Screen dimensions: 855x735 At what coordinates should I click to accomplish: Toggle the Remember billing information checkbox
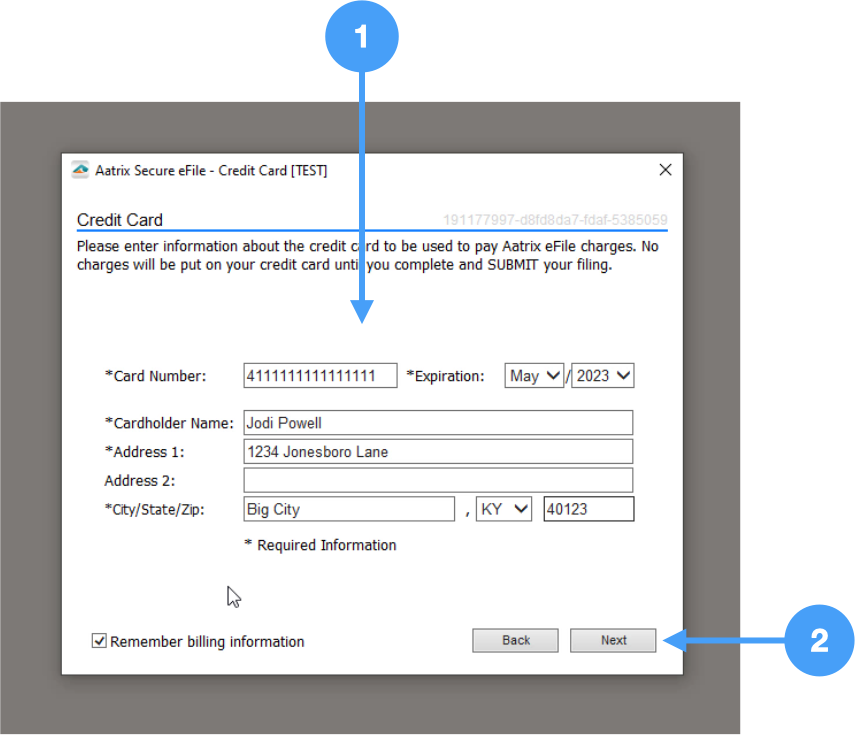coord(99,641)
